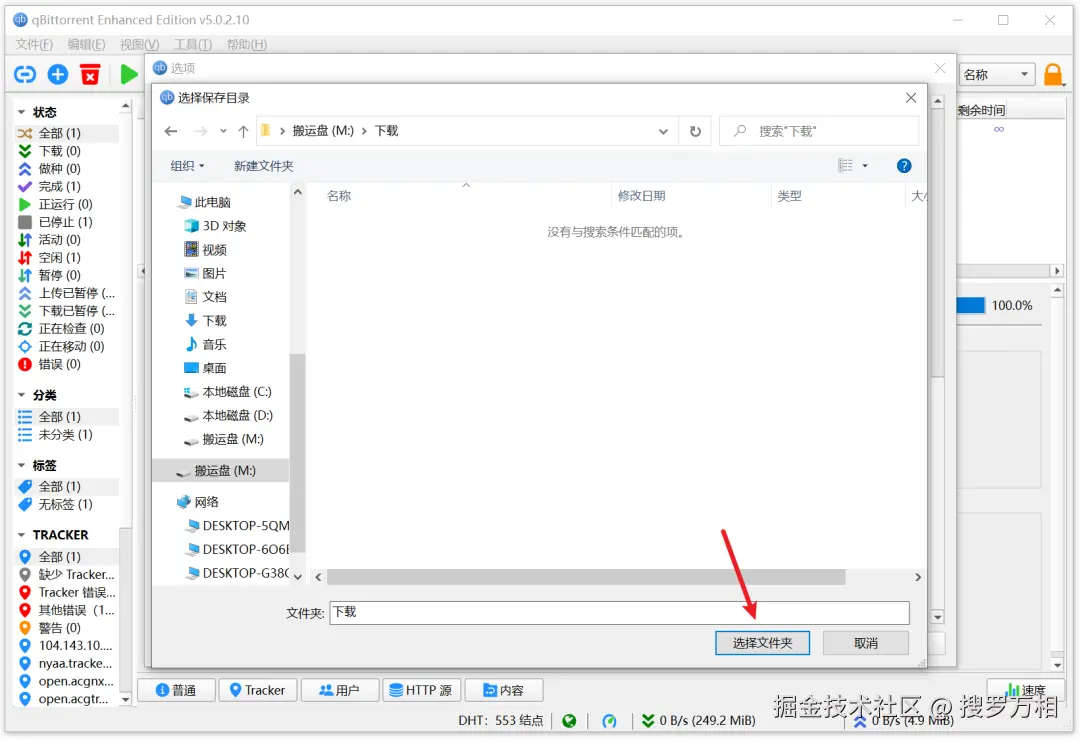Close the 选择保存目录 dialog

pyautogui.click(x=911, y=98)
